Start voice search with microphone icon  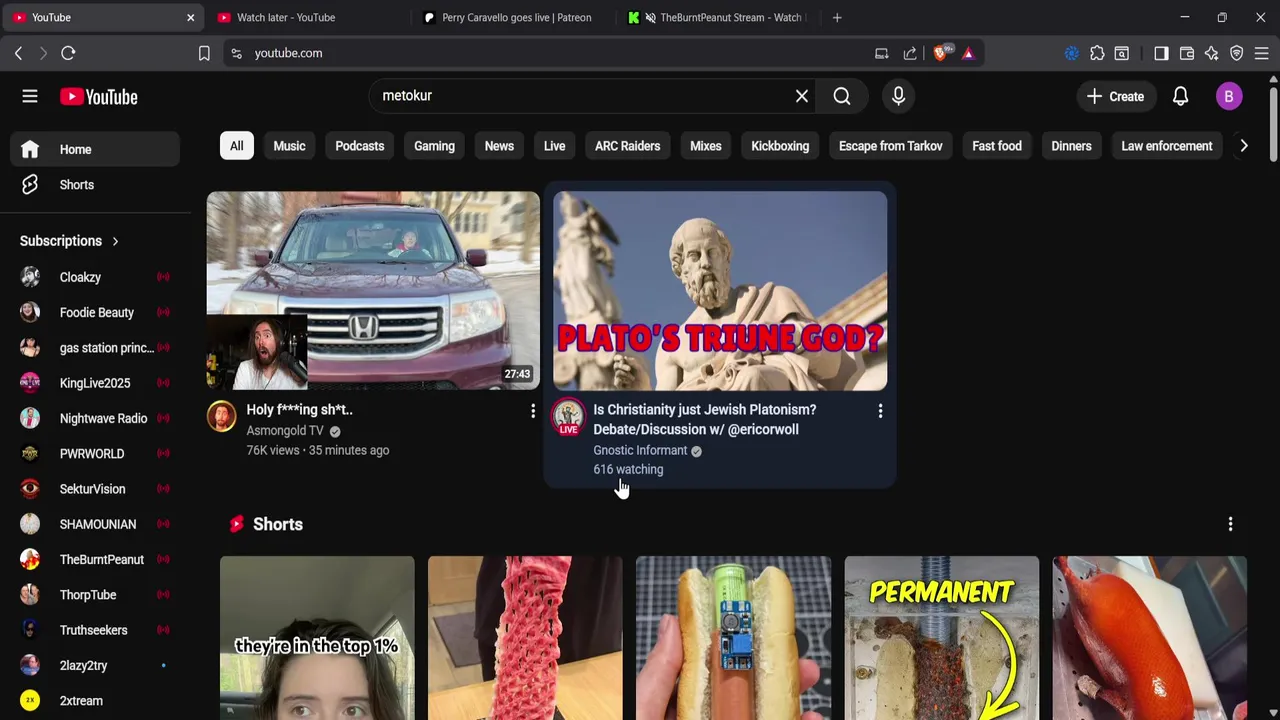pyautogui.click(x=898, y=96)
